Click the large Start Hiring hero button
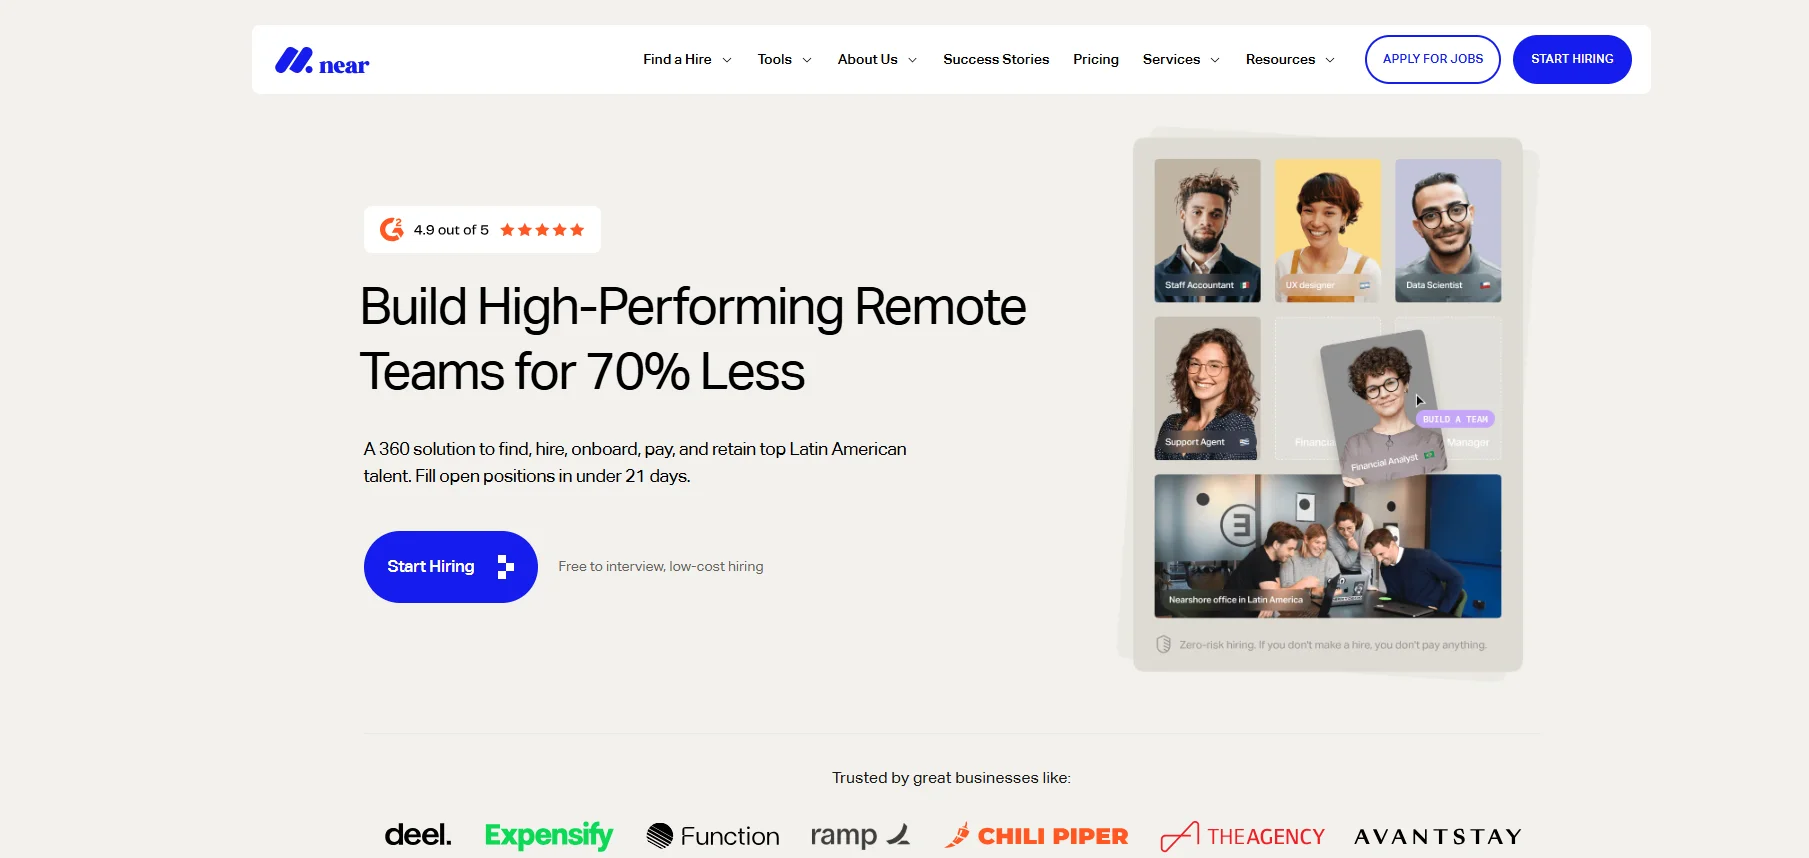 click(x=450, y=567)
